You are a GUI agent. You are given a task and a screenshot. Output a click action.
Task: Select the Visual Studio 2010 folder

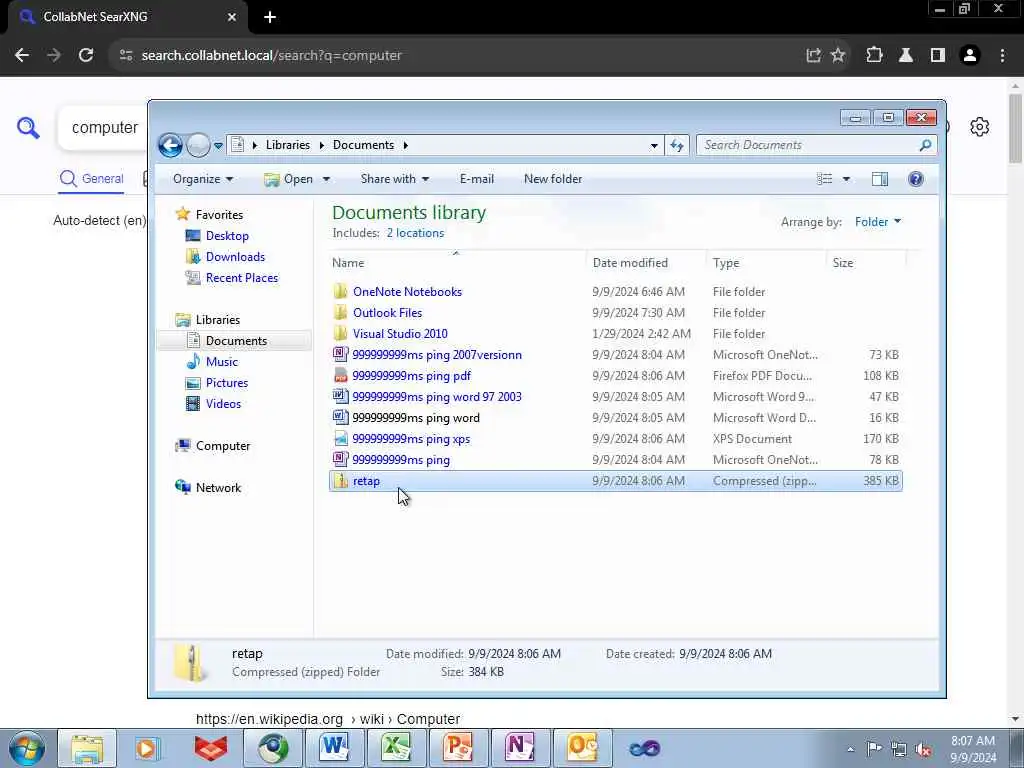coord(400,334)
